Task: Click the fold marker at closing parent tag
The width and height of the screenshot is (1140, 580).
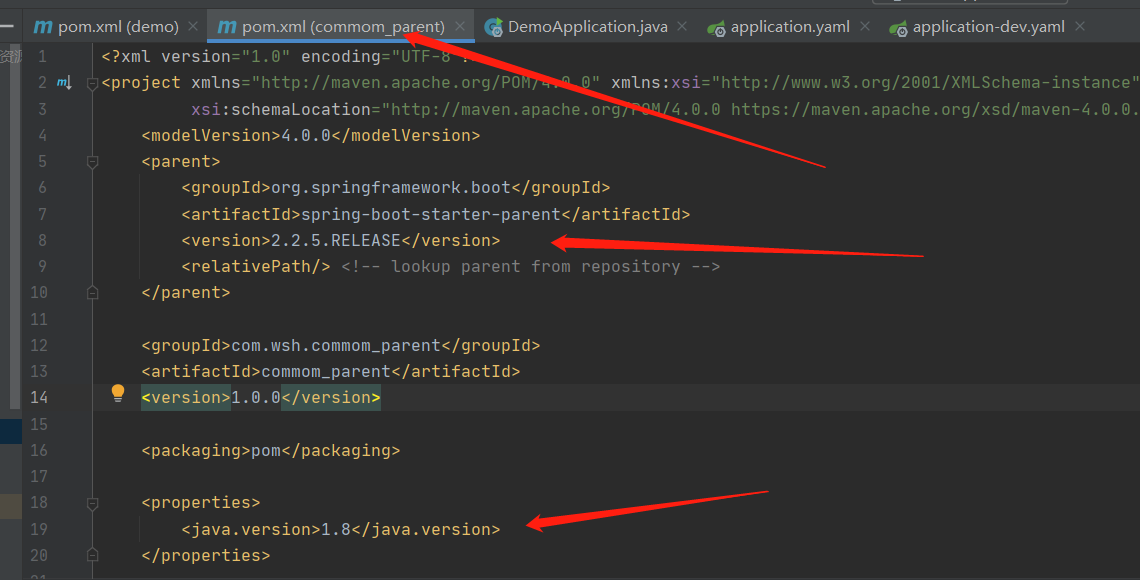Action: pyautogui.click(x=92, y=293)
